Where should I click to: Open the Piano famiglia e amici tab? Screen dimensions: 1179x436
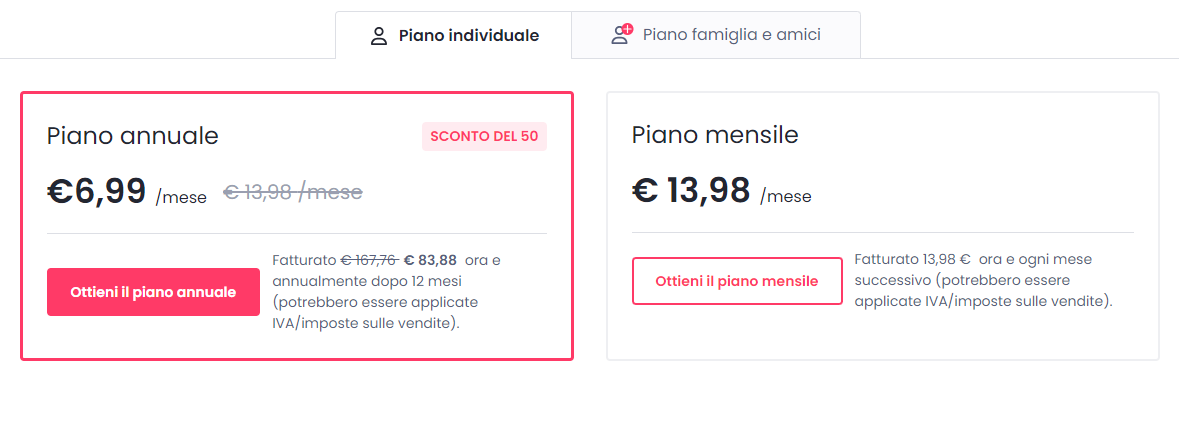click(x=731, y=35)
